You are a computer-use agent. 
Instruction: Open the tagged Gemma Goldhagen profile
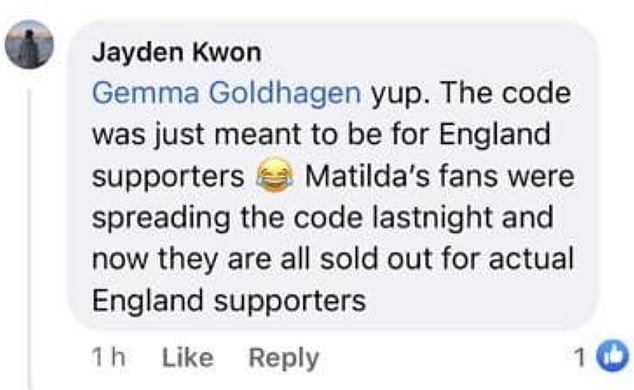coord(226,93)
